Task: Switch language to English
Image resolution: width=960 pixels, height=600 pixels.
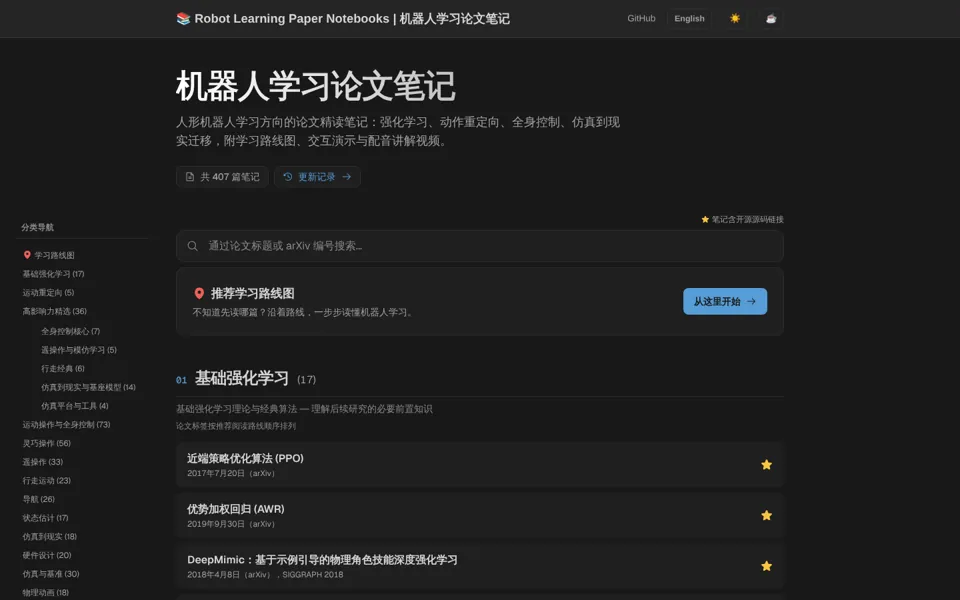Action: [x=689, y=18]
